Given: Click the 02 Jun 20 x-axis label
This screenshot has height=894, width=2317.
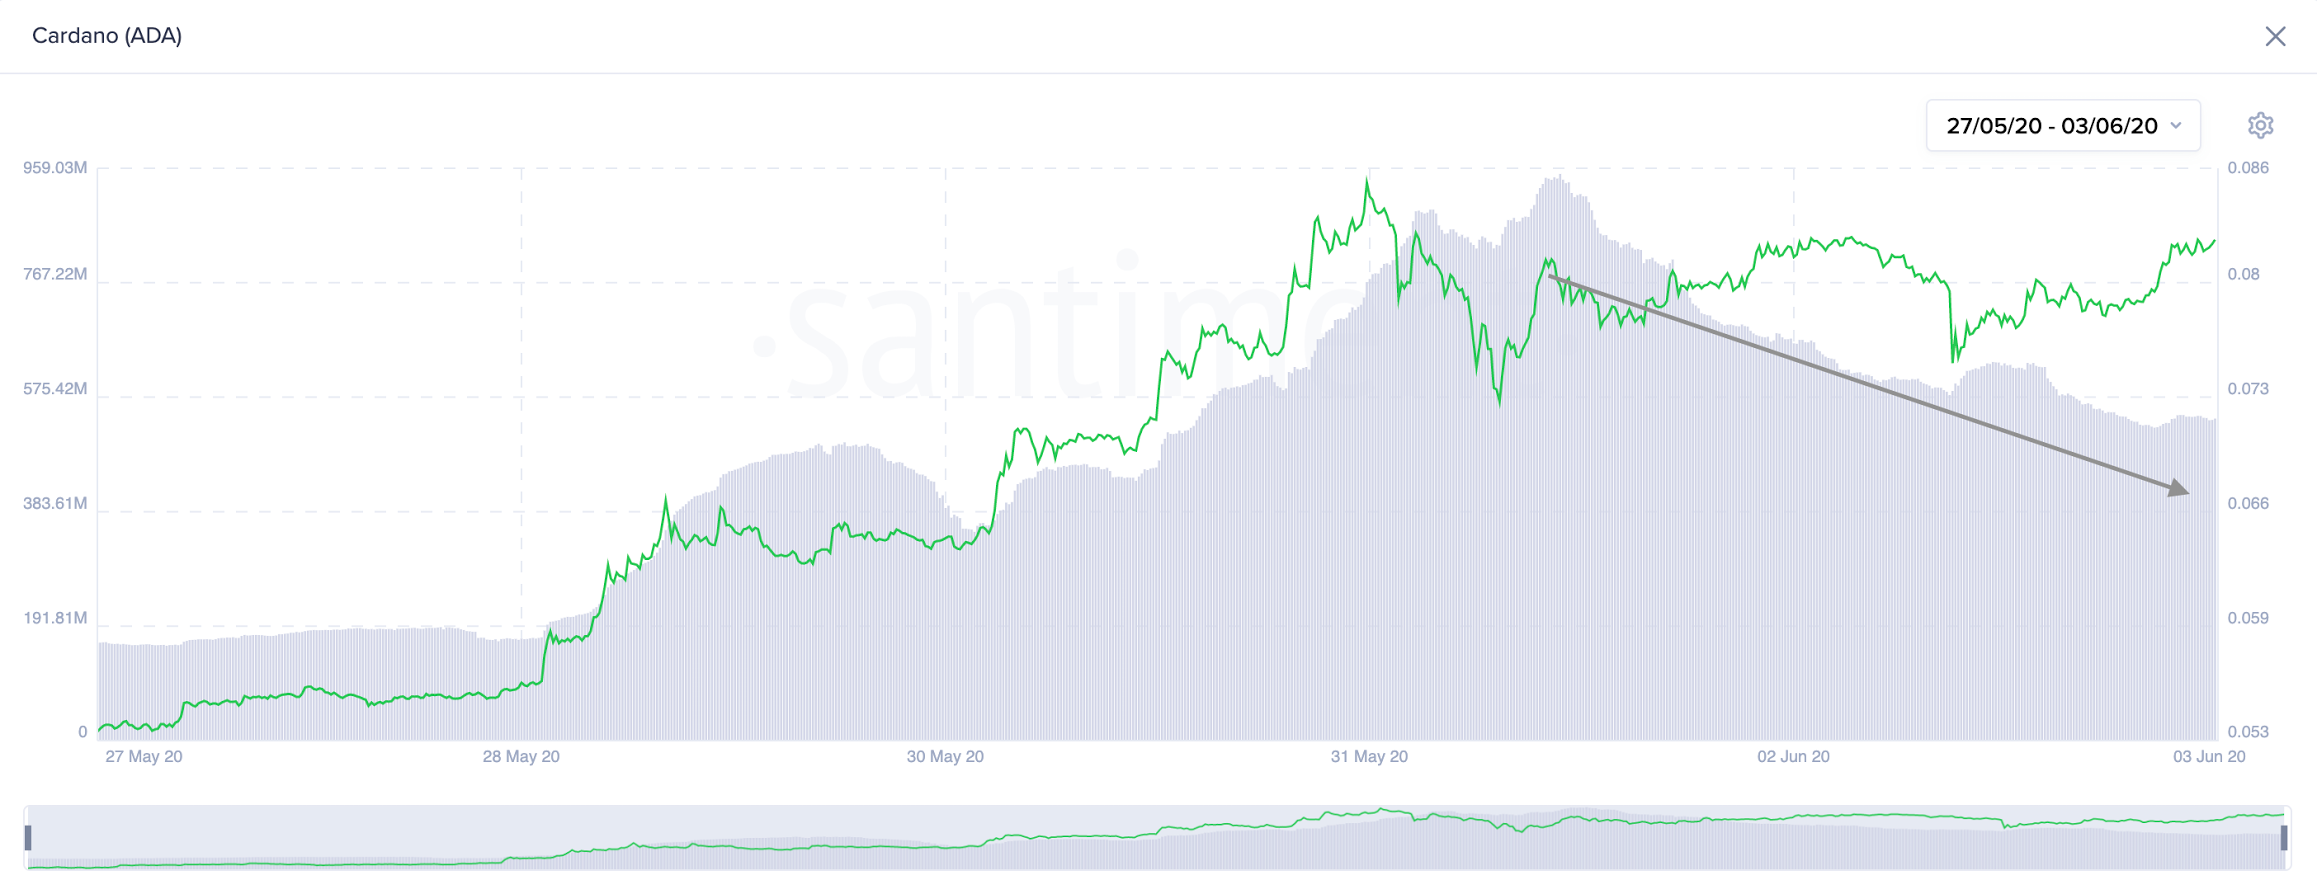Looking at the screenshot, I should (x=1793, y=757).
